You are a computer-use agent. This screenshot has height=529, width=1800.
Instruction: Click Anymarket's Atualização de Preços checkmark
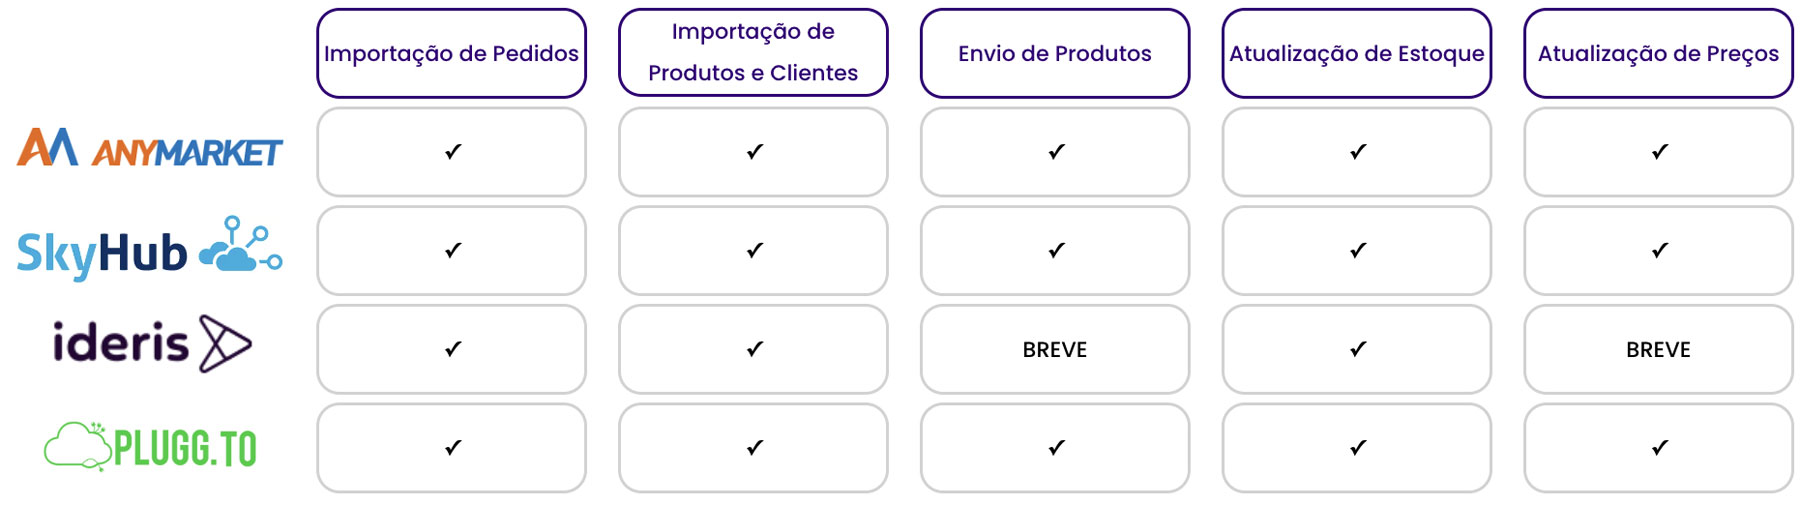click(1660, 151)
